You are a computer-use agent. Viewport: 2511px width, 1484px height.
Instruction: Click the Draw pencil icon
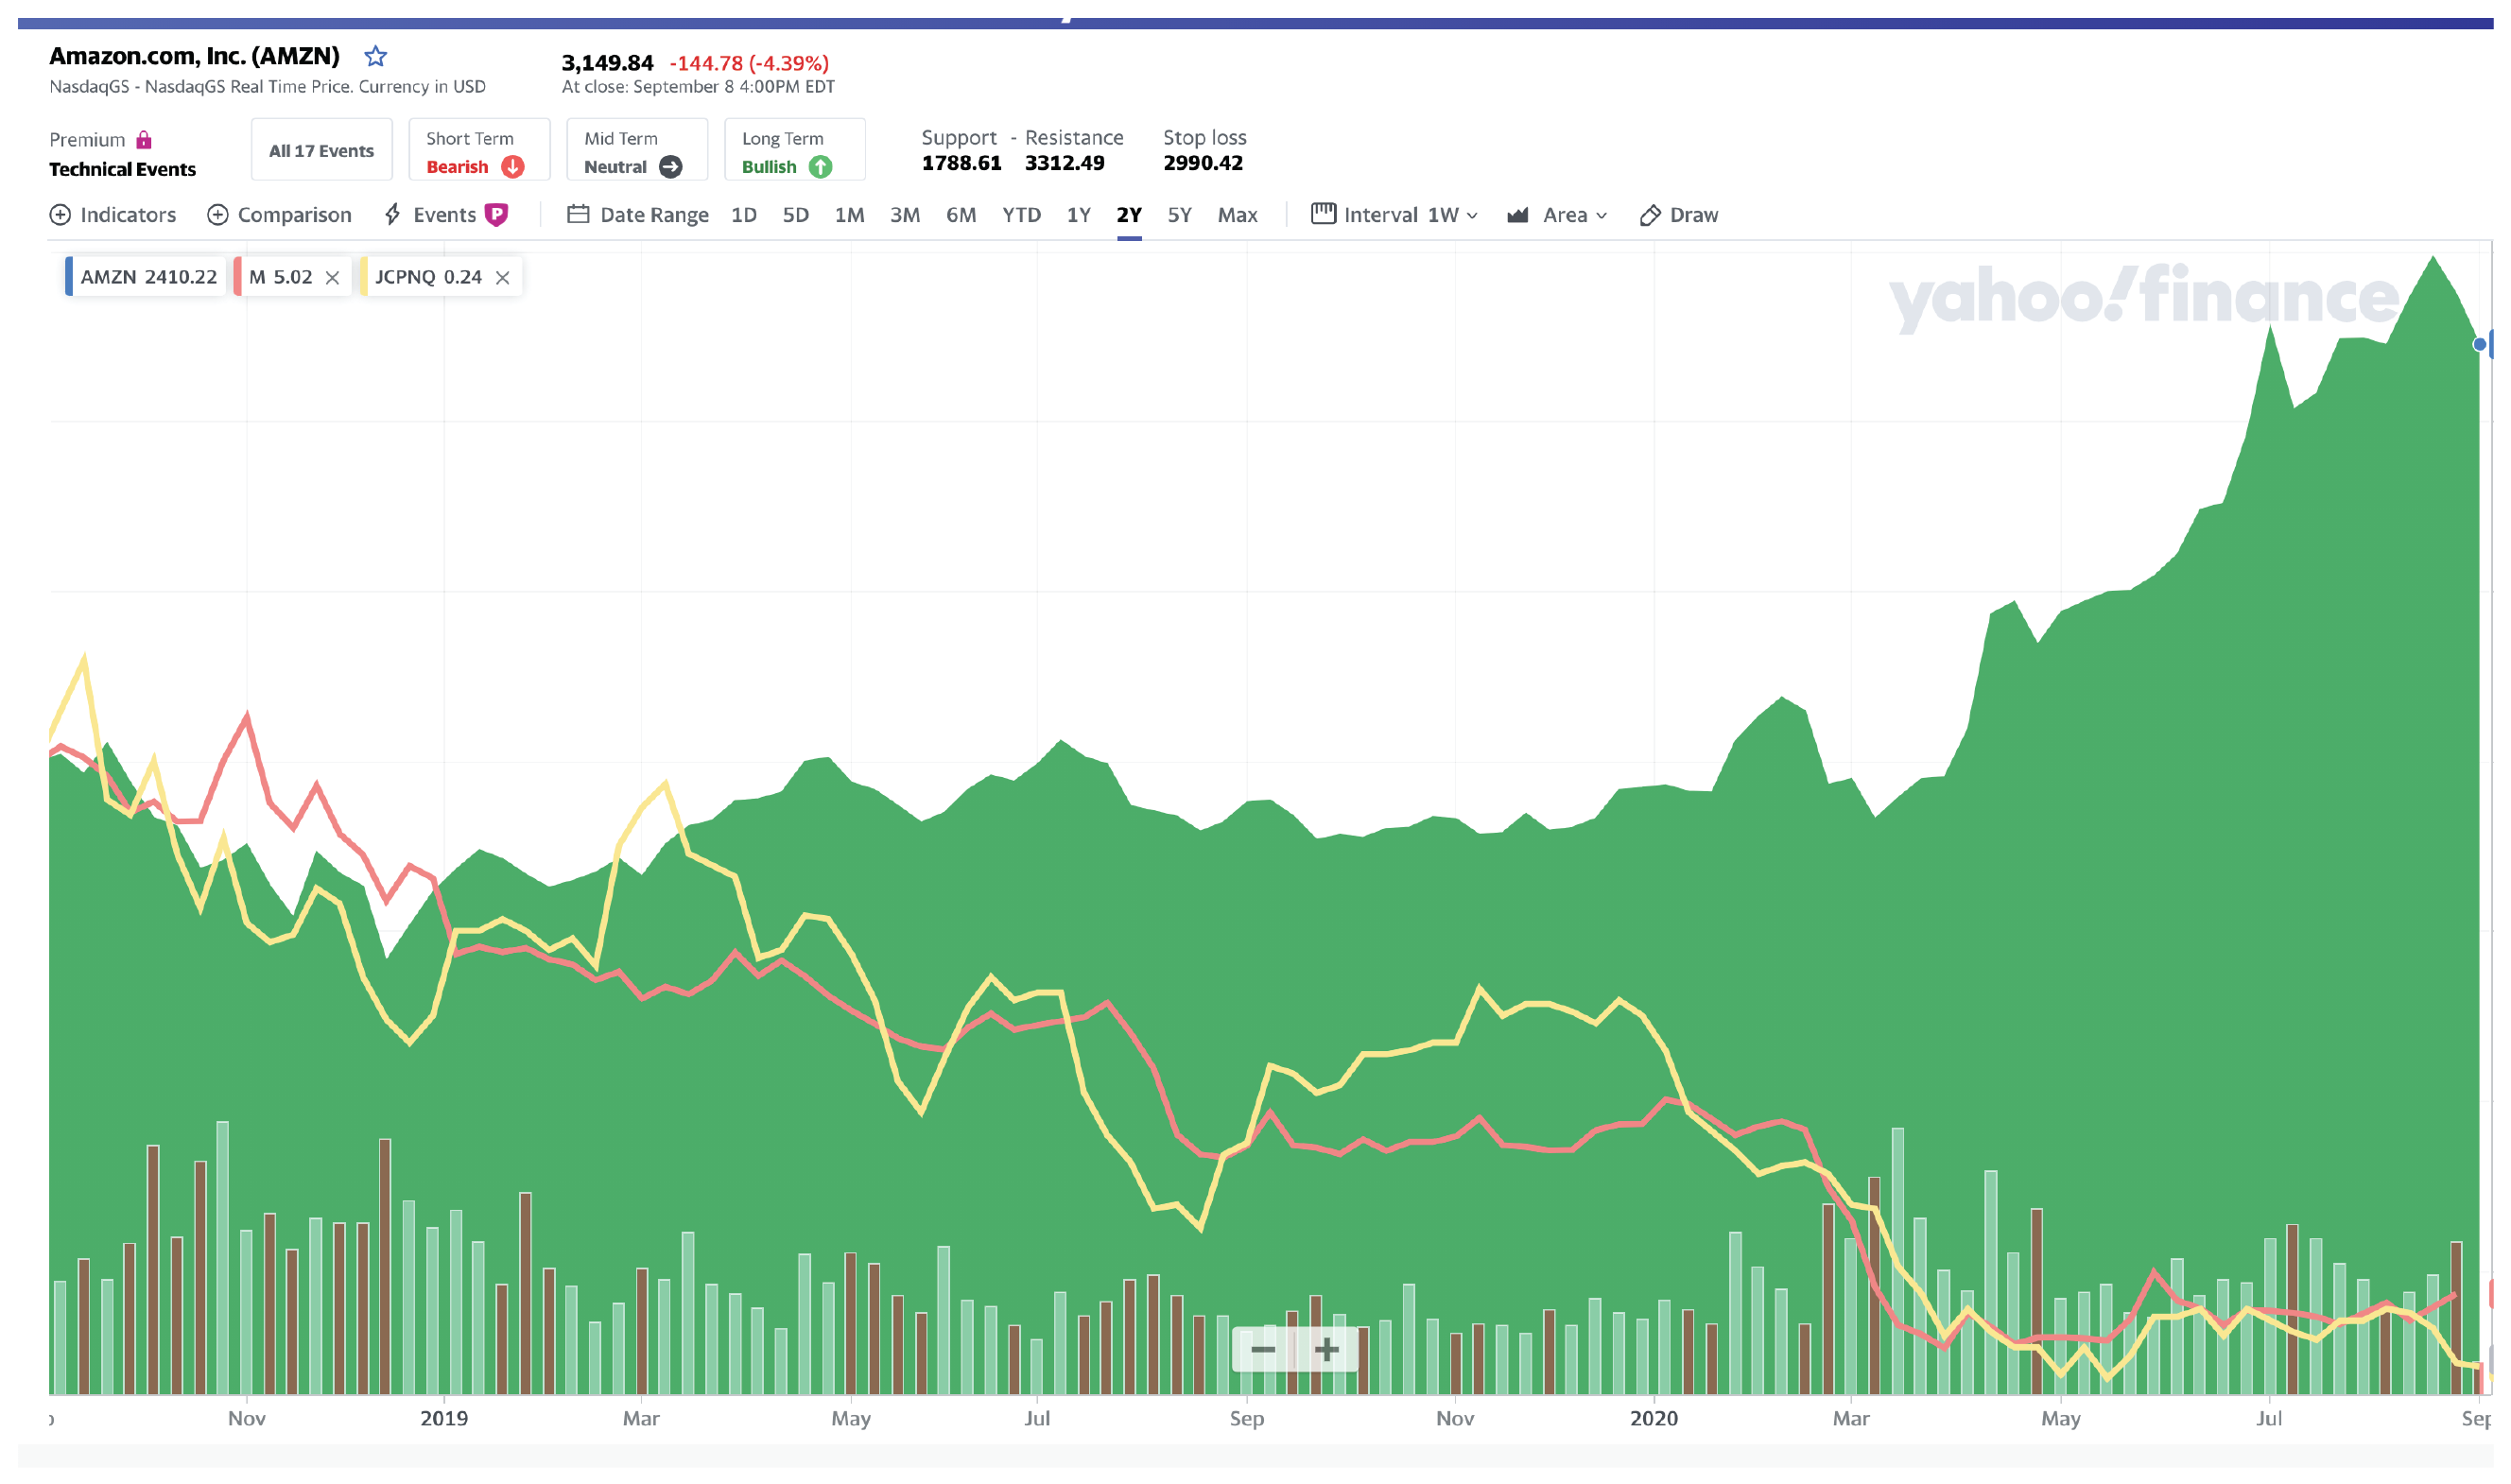point(1650,215)
